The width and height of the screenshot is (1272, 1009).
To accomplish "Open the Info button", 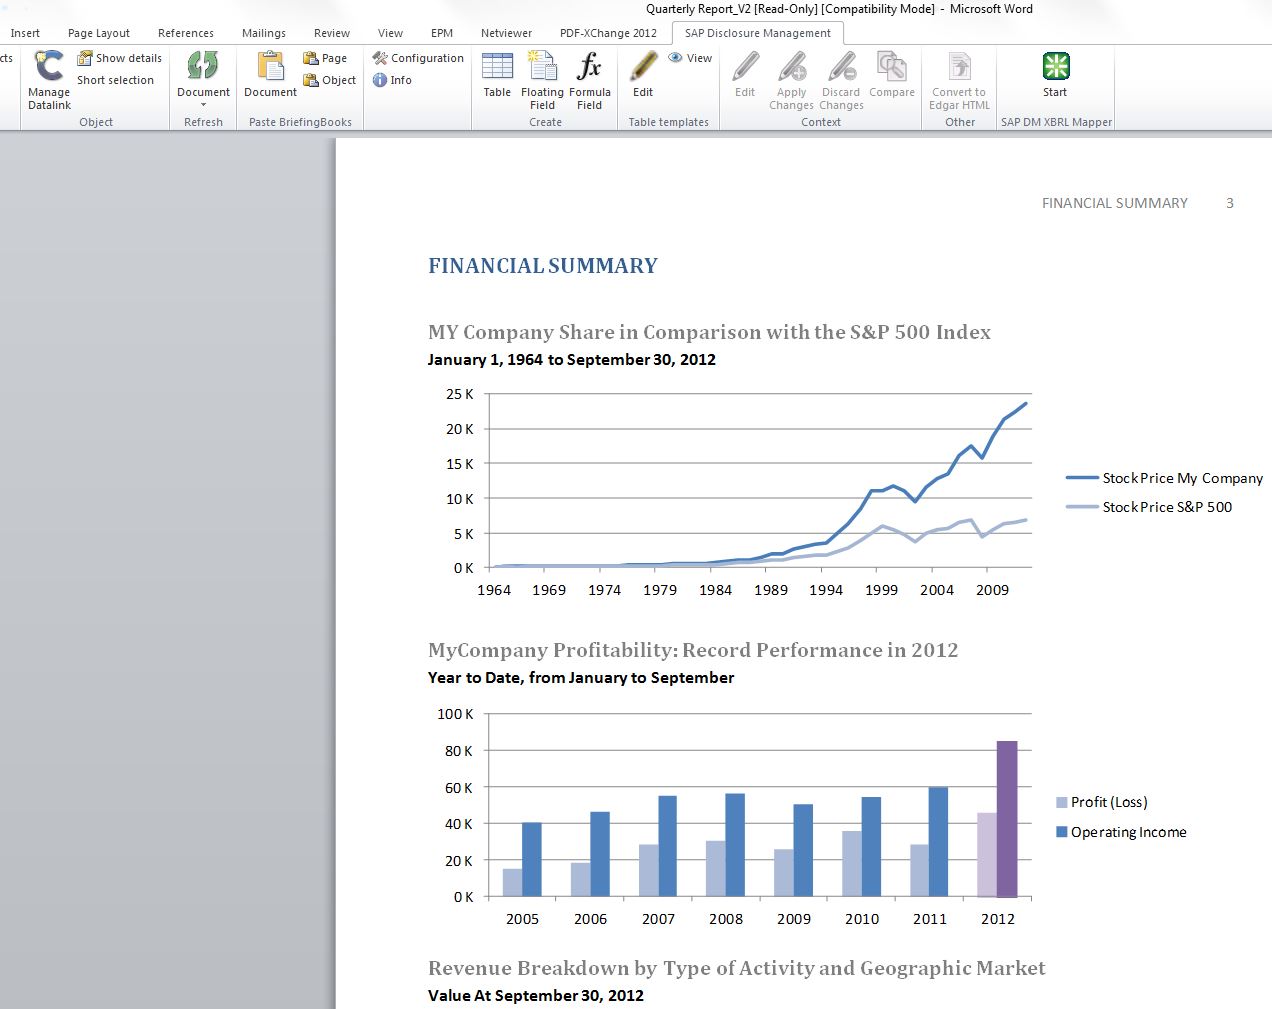I will tap(392, 80).
